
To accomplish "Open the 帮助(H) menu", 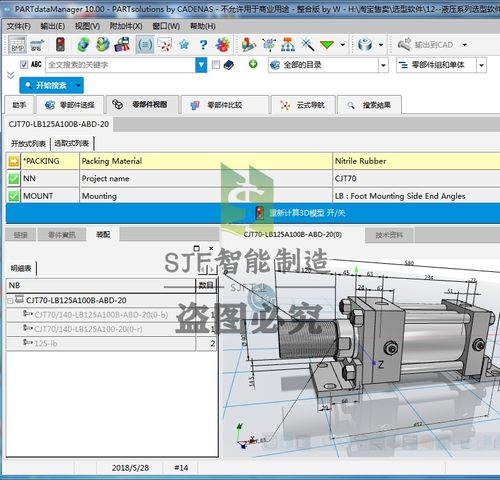I will 203,26.
